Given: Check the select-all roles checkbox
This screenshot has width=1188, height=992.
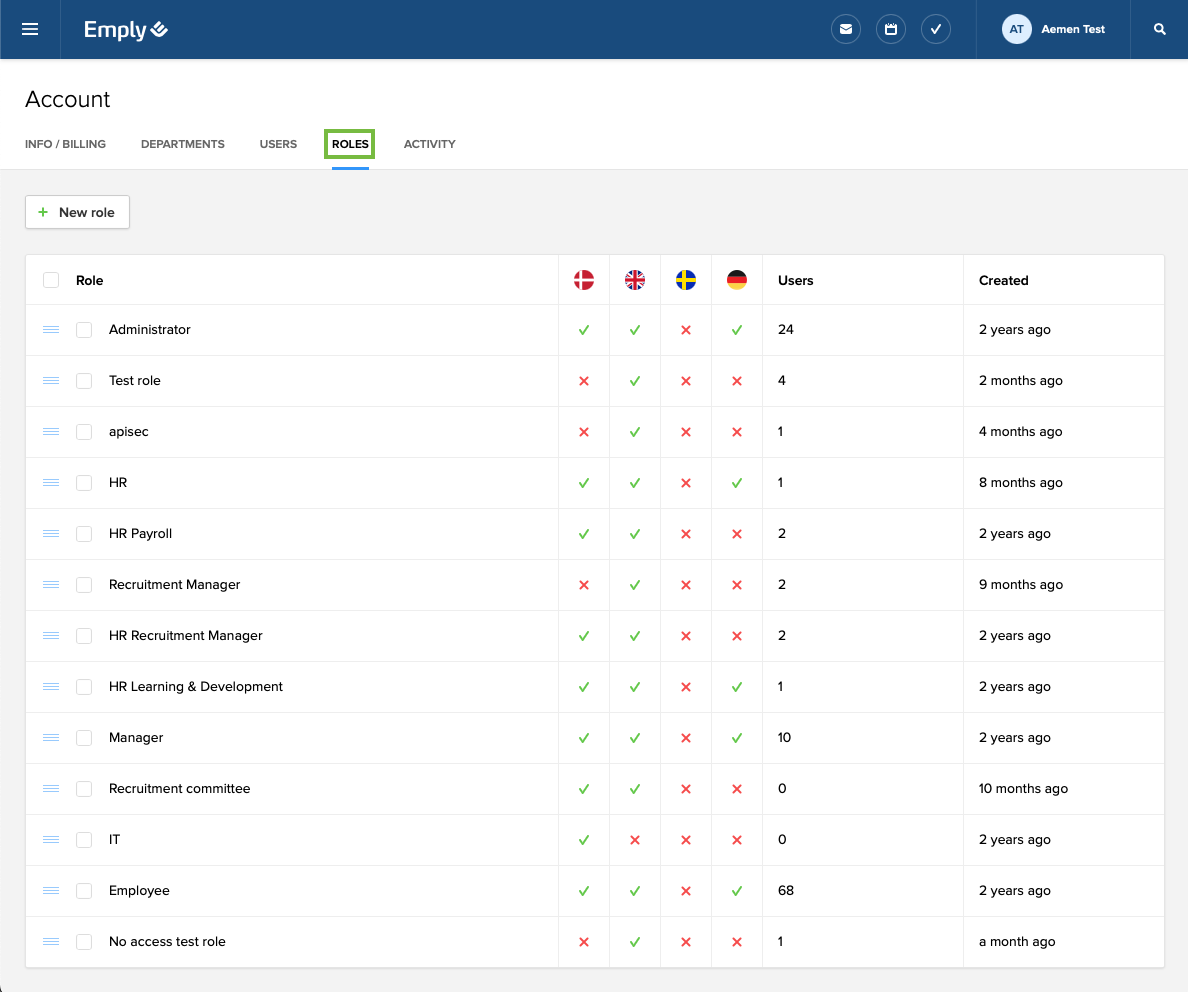Looking at the screenshot, I should [51, 280].
